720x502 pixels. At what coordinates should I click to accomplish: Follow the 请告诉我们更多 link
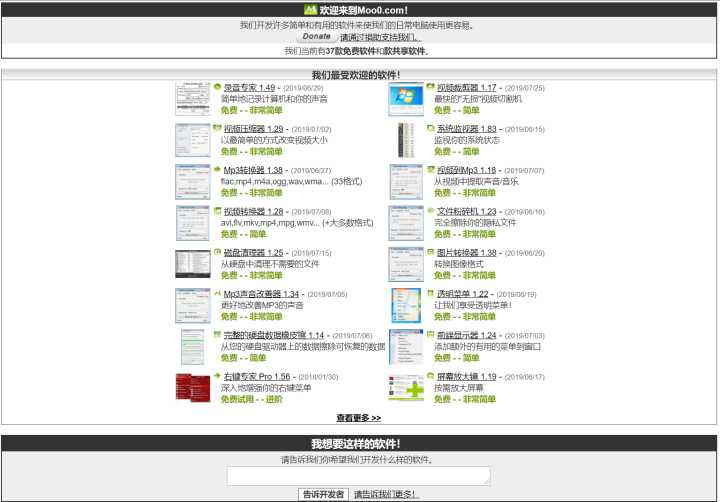387,495
